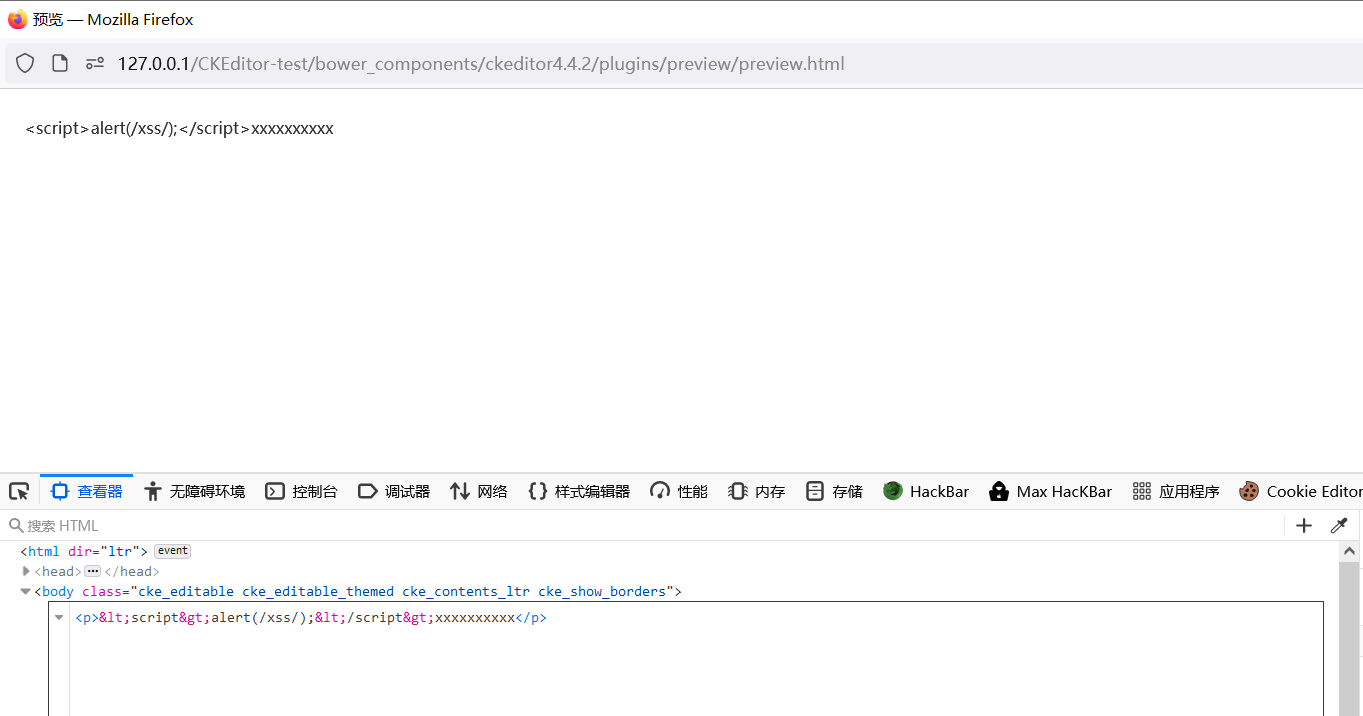Click the 搜索 HTML search field
1363x716 pixels.
point(640,525)
